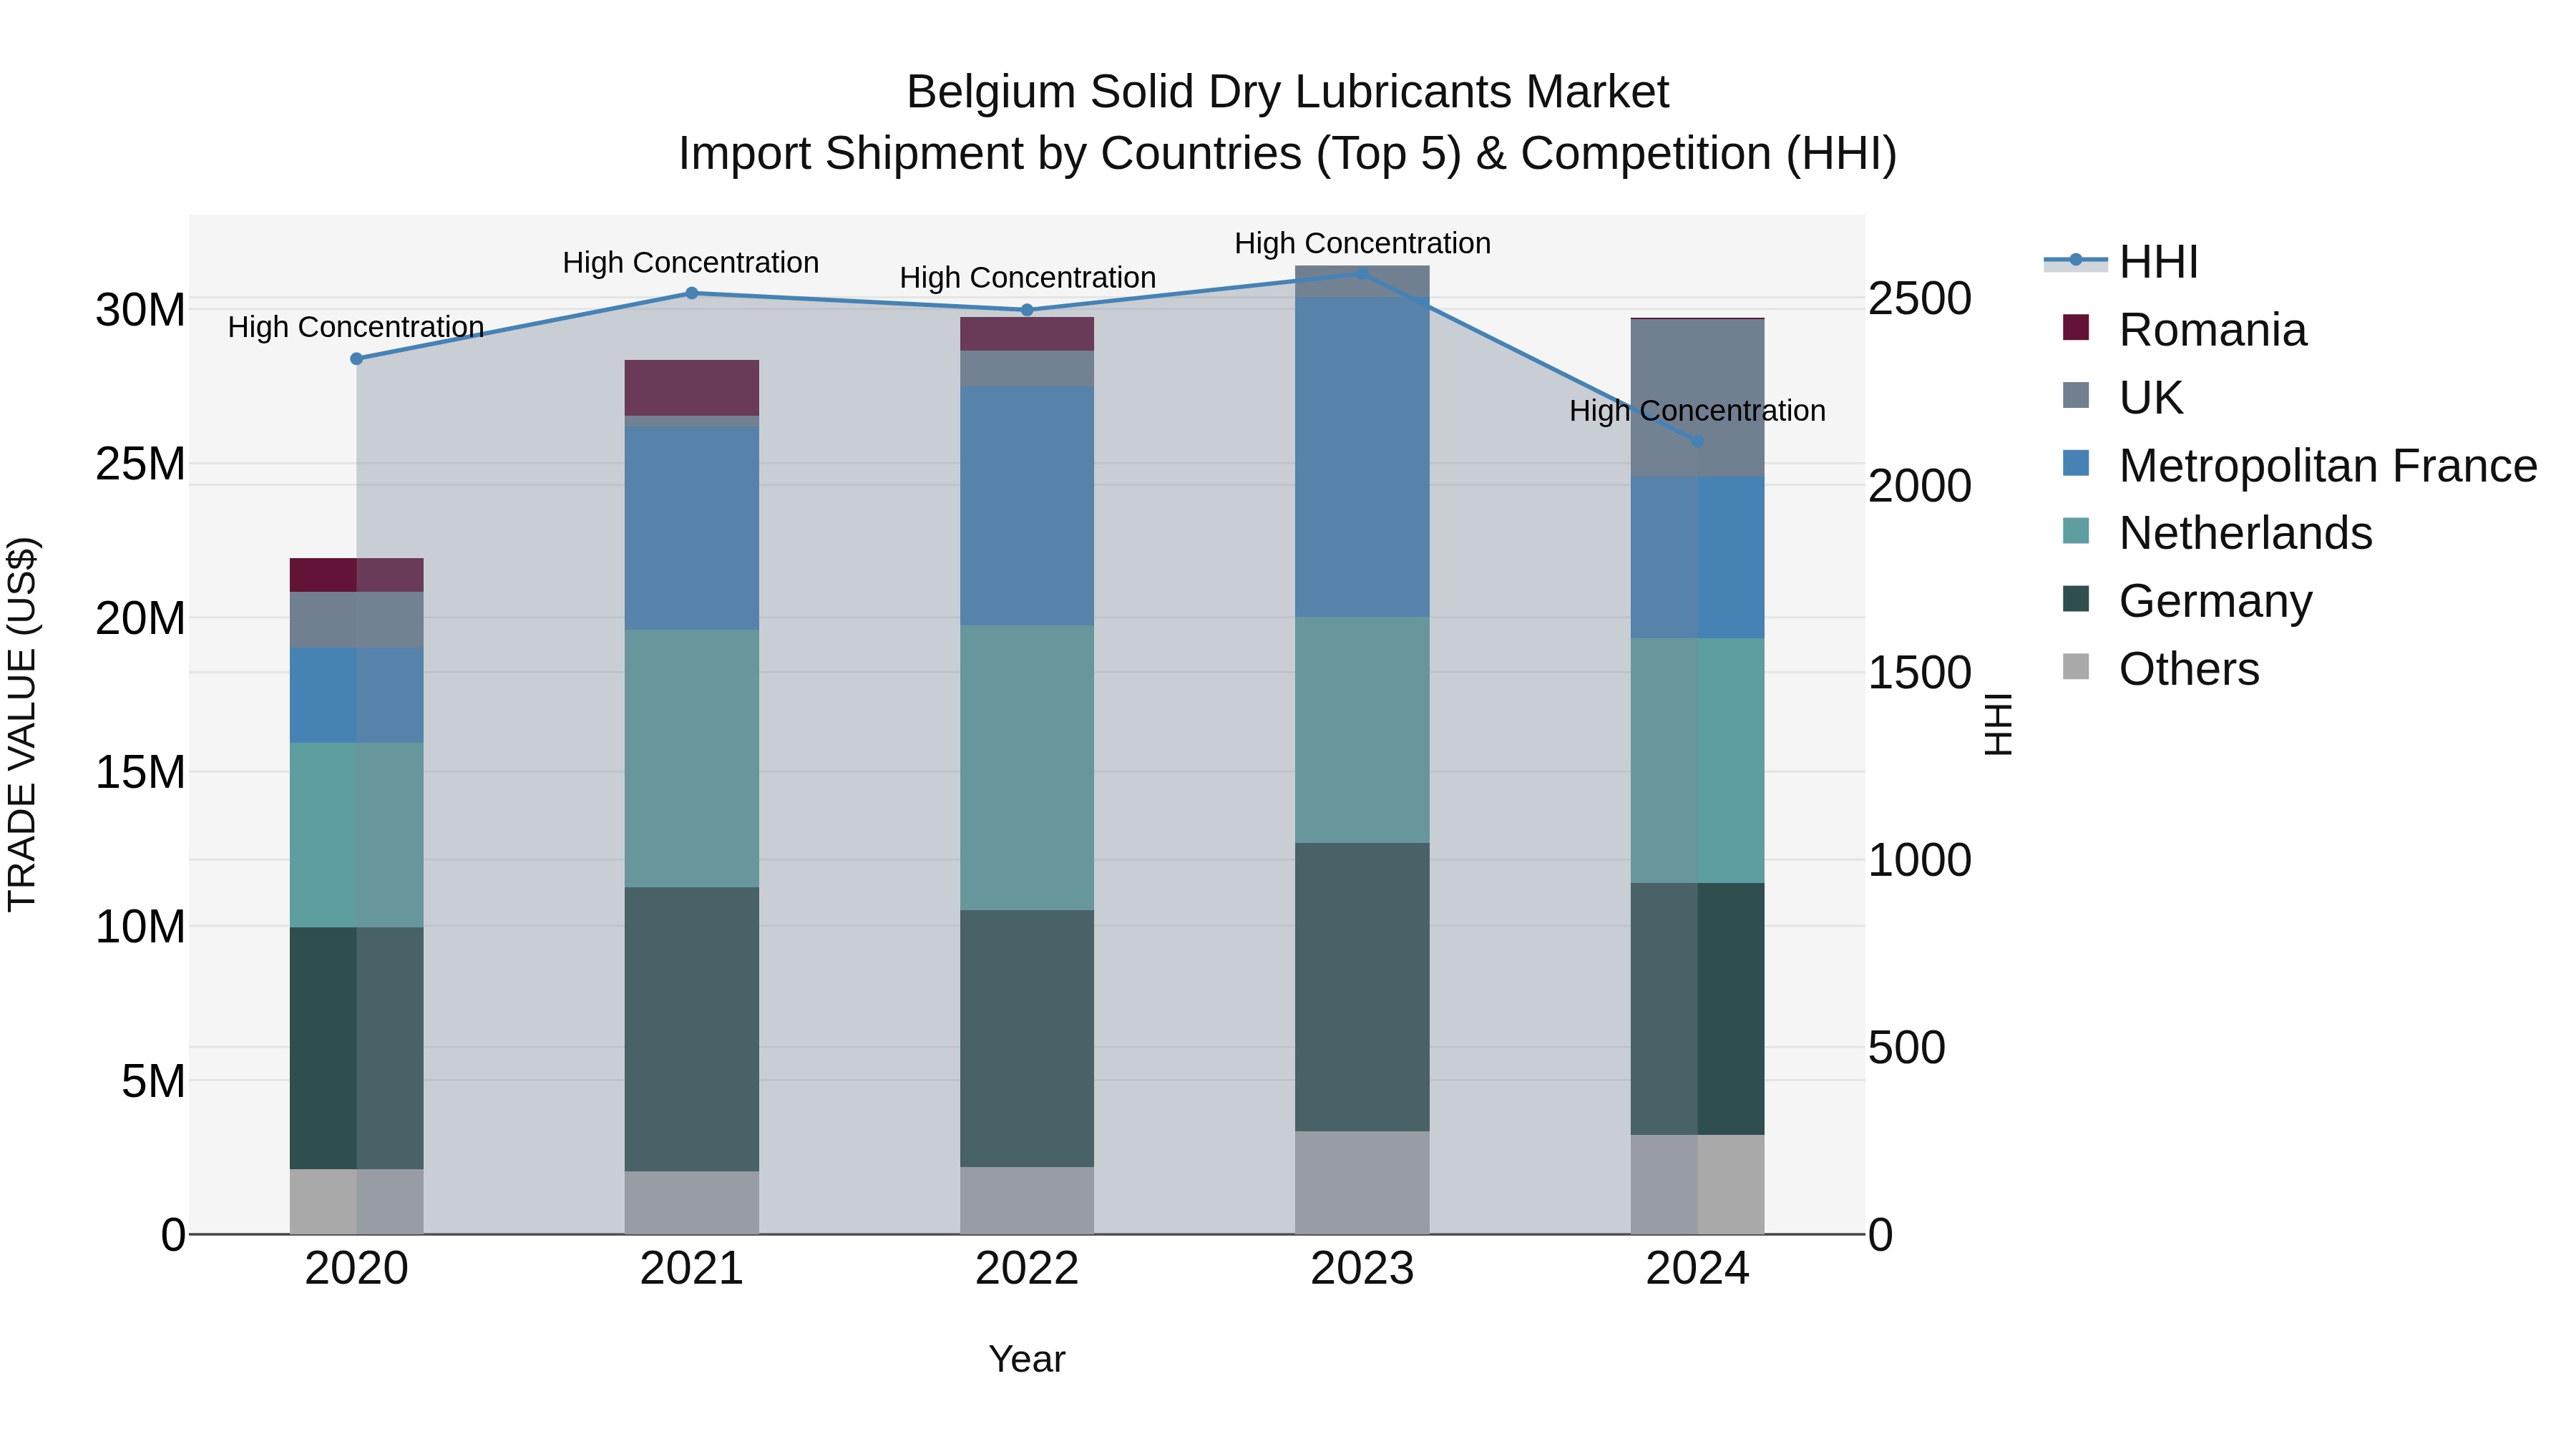Click the HHI line marker for 2020
Screen dimensions: 2576x1449
357,359
